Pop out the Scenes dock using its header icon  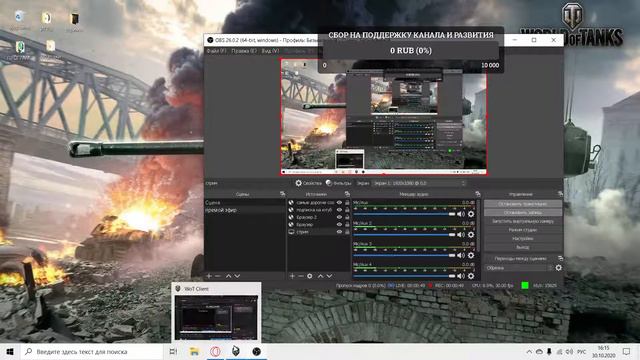[x=282, y=194]
